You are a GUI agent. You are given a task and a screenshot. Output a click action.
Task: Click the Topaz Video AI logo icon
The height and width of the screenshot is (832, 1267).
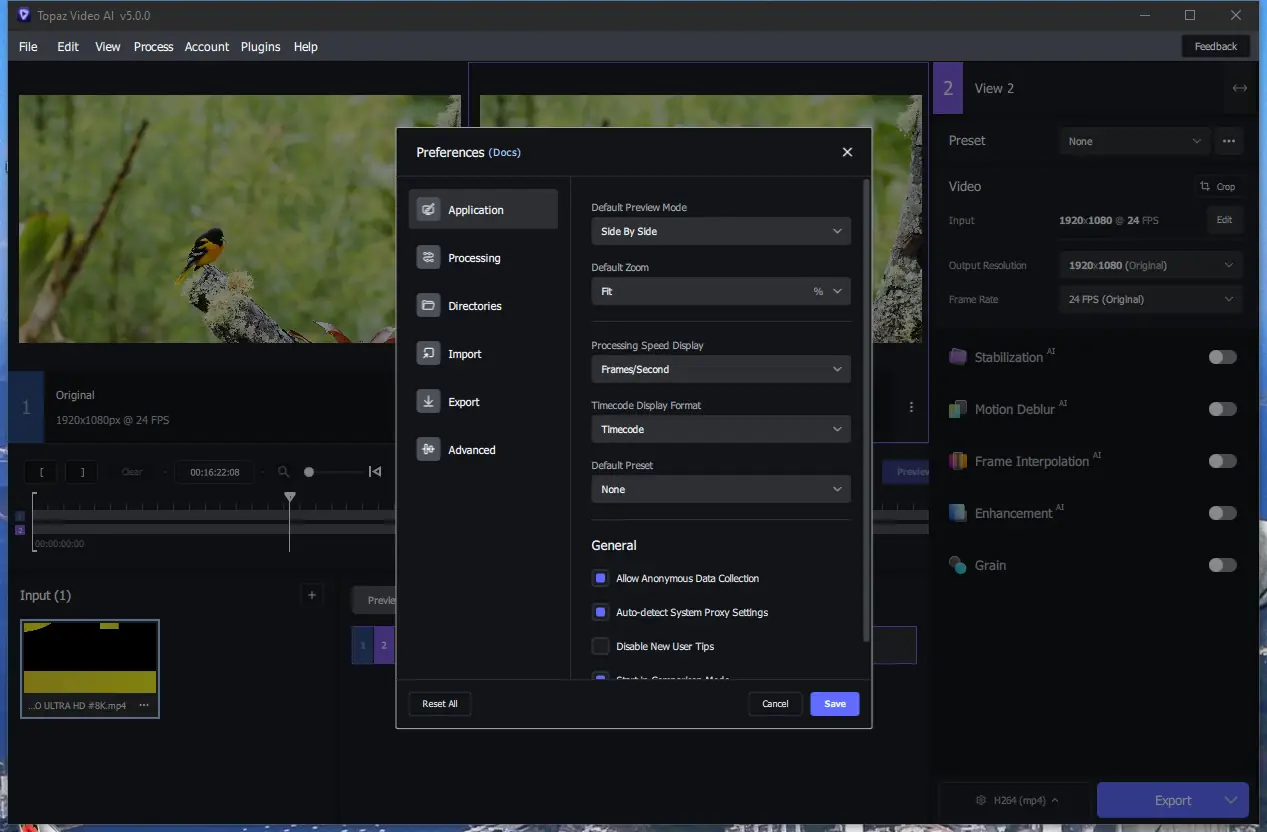(23, 15)
